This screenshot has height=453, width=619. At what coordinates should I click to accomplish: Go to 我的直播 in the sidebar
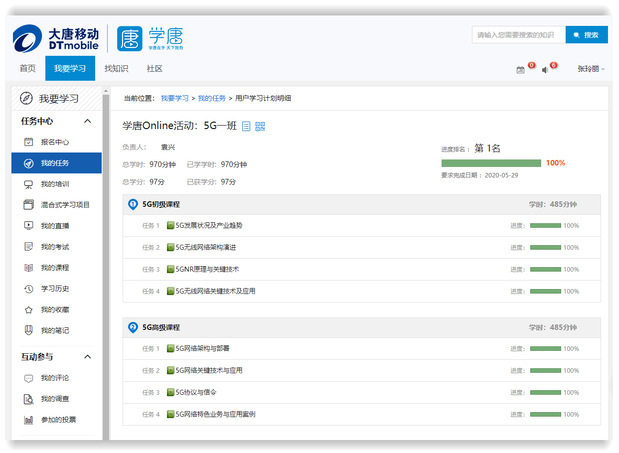pyautogui.click(x=54, y=226)
